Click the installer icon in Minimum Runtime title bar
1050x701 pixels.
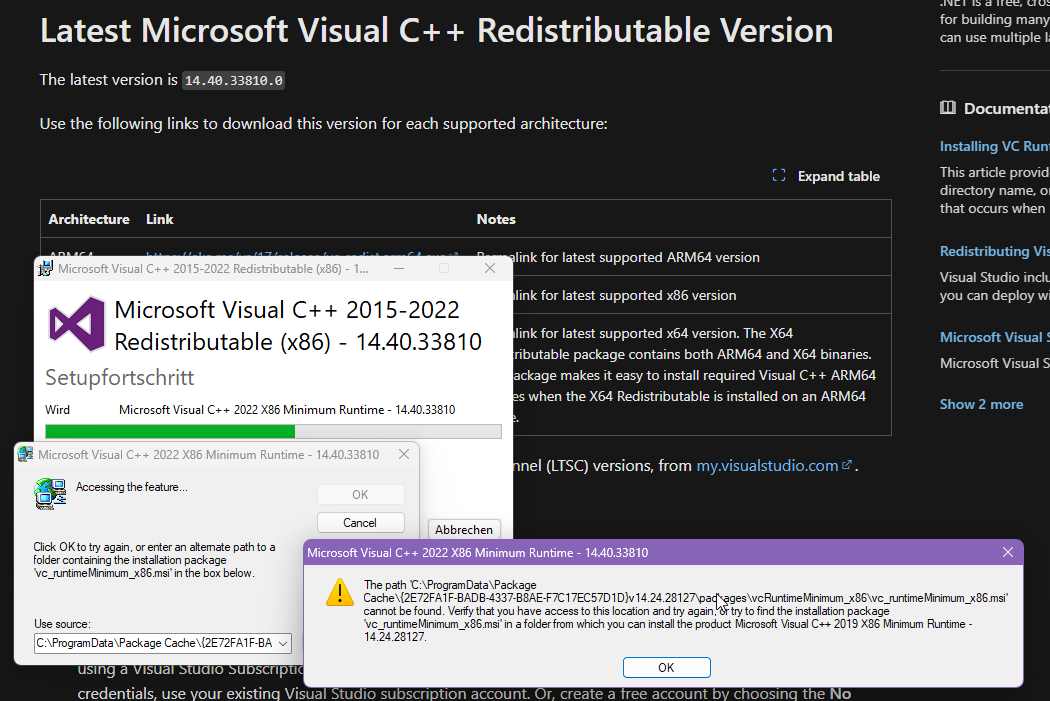click(x=25, y=454)
